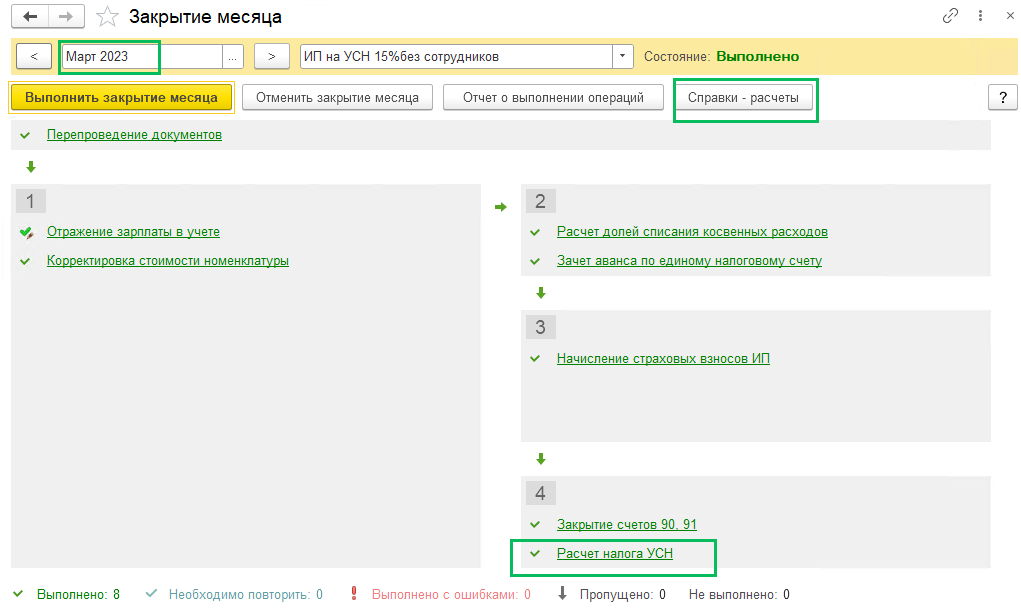This screenshot has width=1021, height=613.
Task: Expand the organization dropdown list
Action: coord(623,56)
